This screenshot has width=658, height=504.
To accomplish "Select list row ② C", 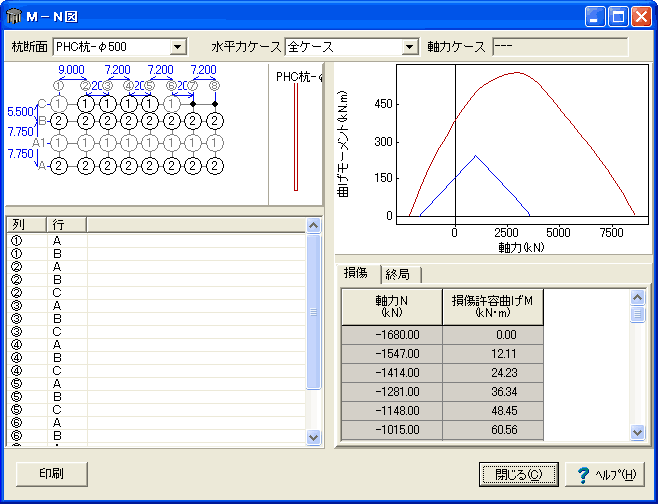I will click(x=156, y=293).
